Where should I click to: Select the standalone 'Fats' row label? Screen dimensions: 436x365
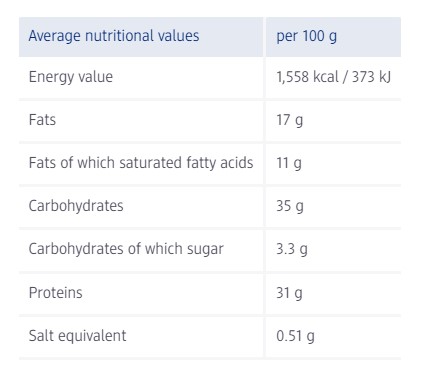(42, 120)
